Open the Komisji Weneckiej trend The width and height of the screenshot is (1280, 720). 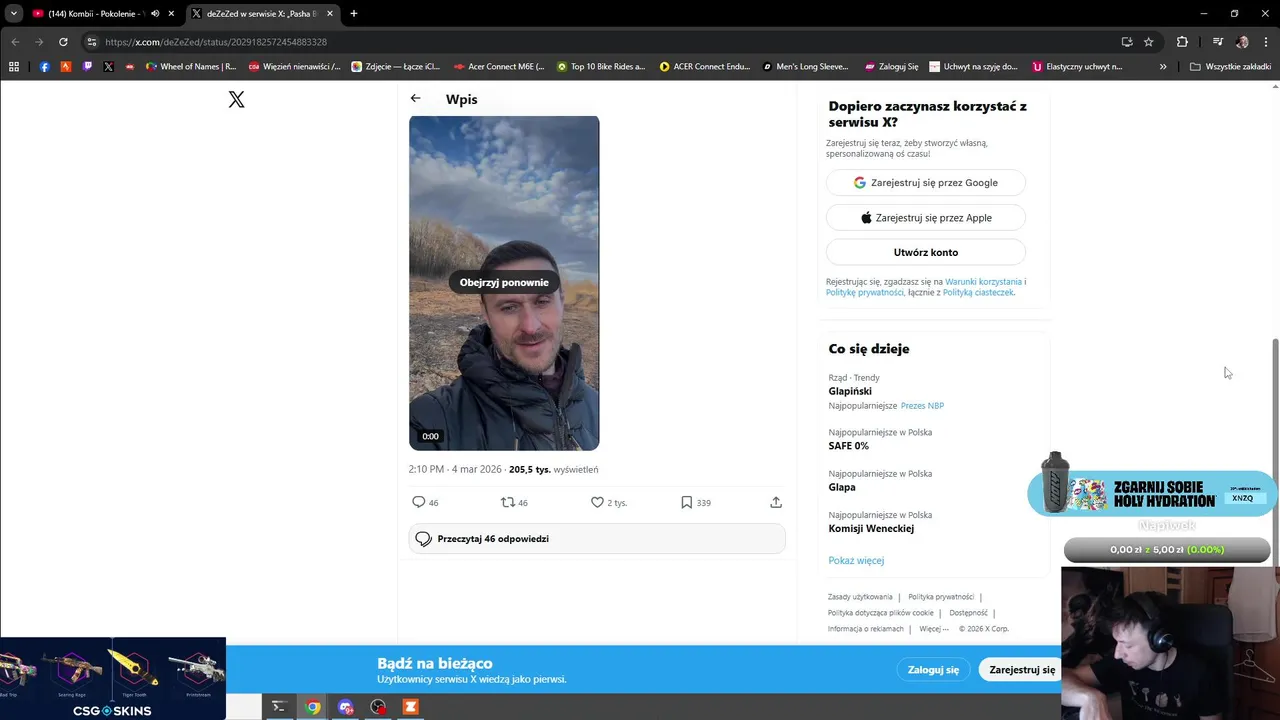point(871,528)
